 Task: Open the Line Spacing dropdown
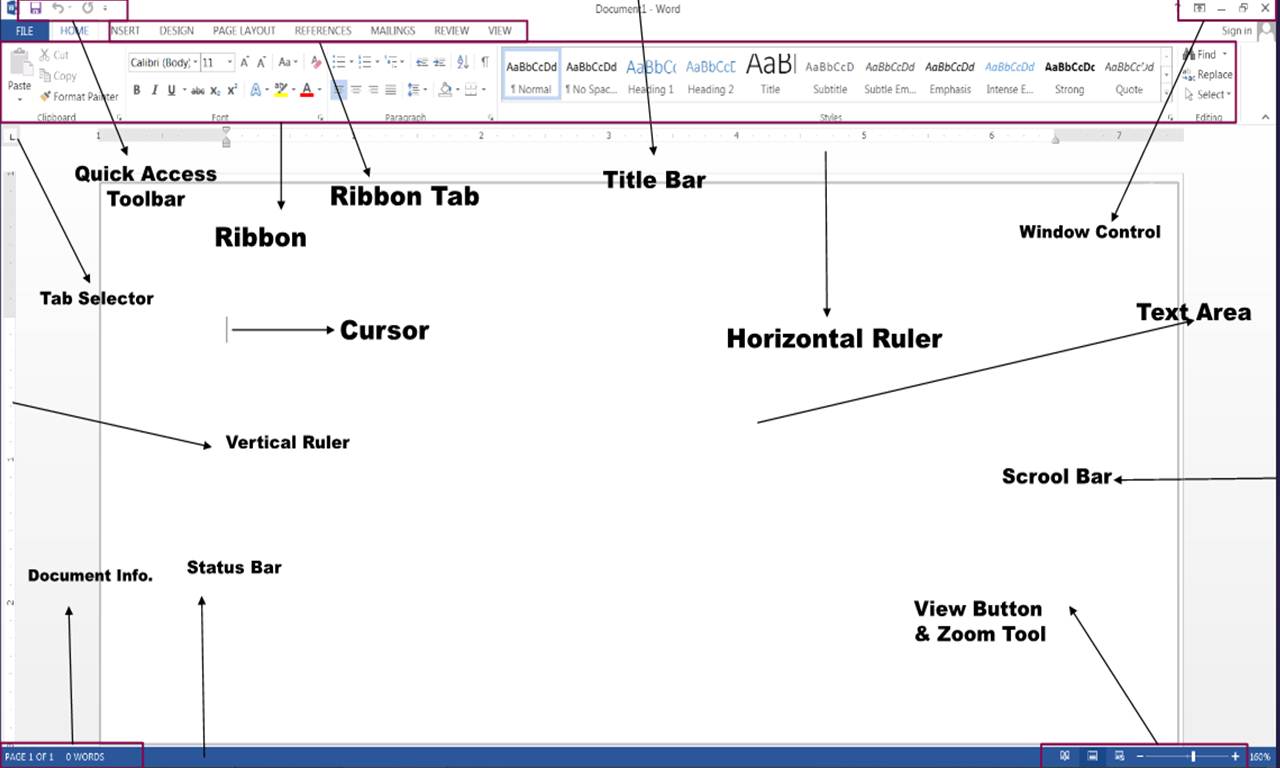(415, 89)
